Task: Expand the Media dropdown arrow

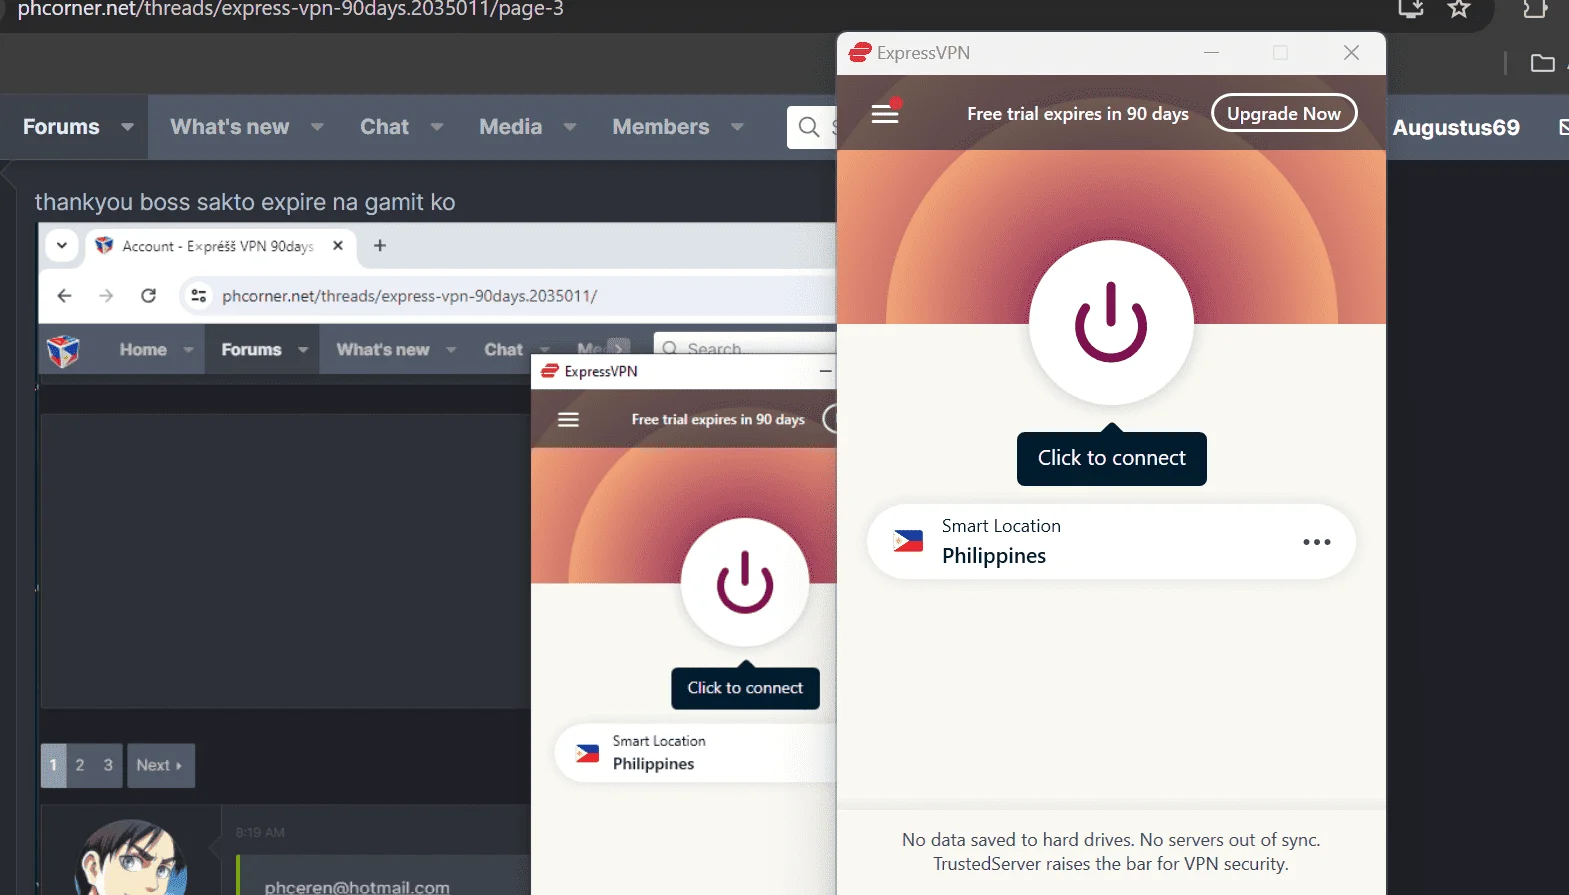Action: 570,127
